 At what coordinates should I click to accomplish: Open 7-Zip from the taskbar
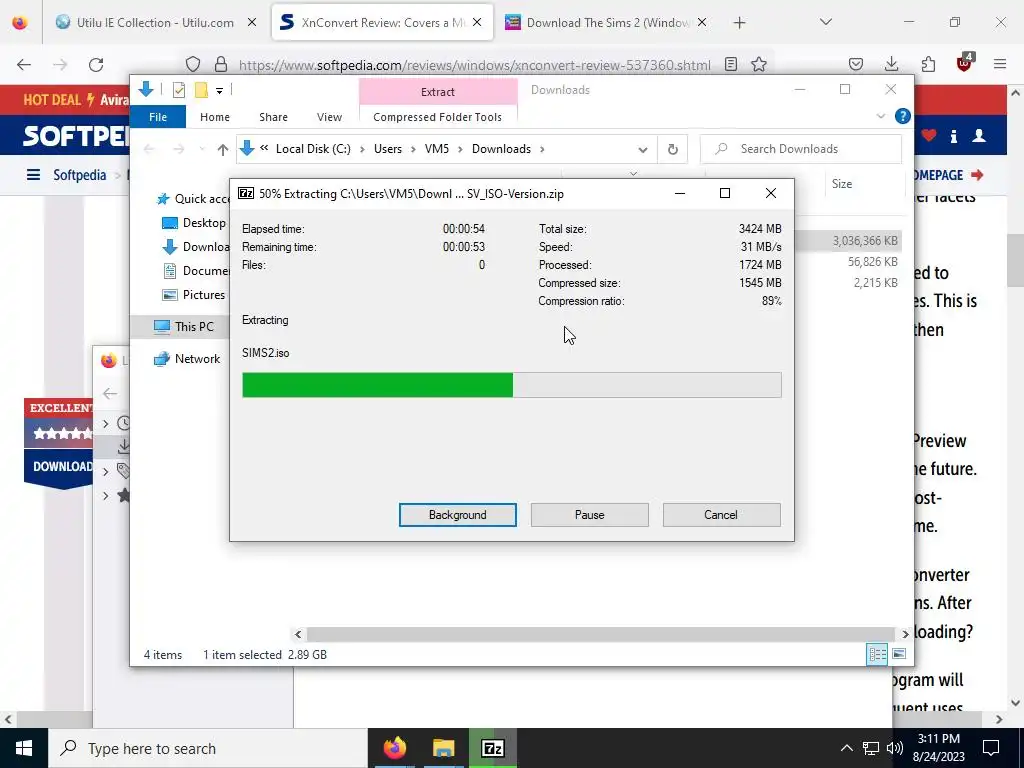click(x=493, y=748)
